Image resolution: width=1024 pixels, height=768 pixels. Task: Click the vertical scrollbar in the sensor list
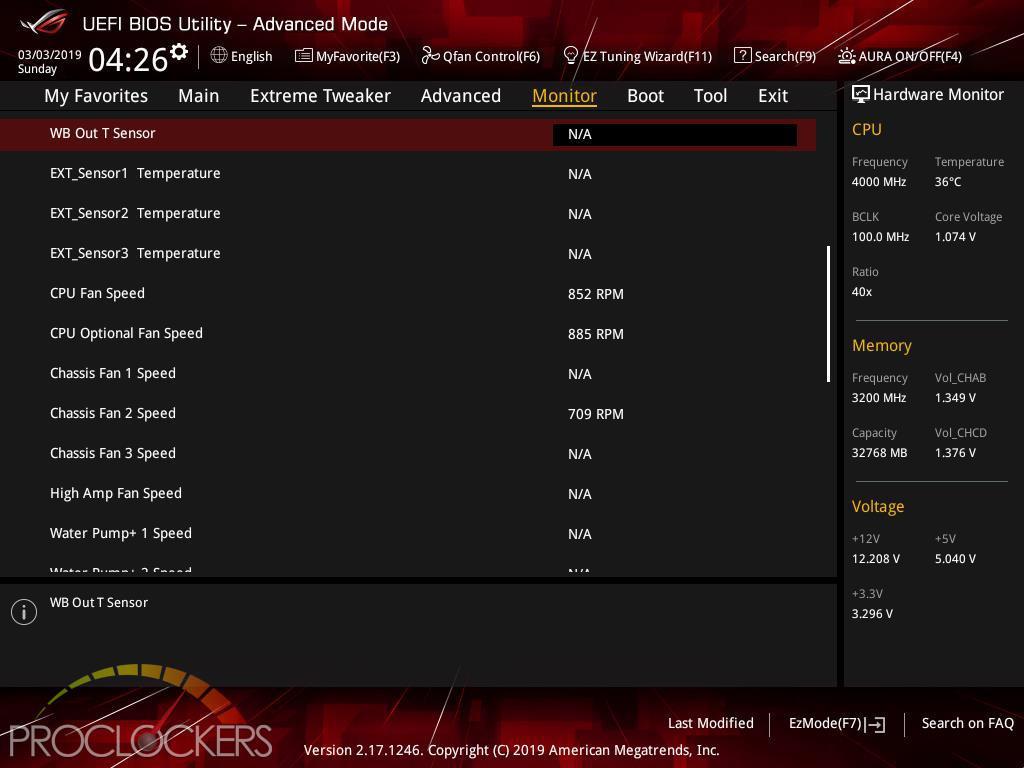click(x=828, y=313)
